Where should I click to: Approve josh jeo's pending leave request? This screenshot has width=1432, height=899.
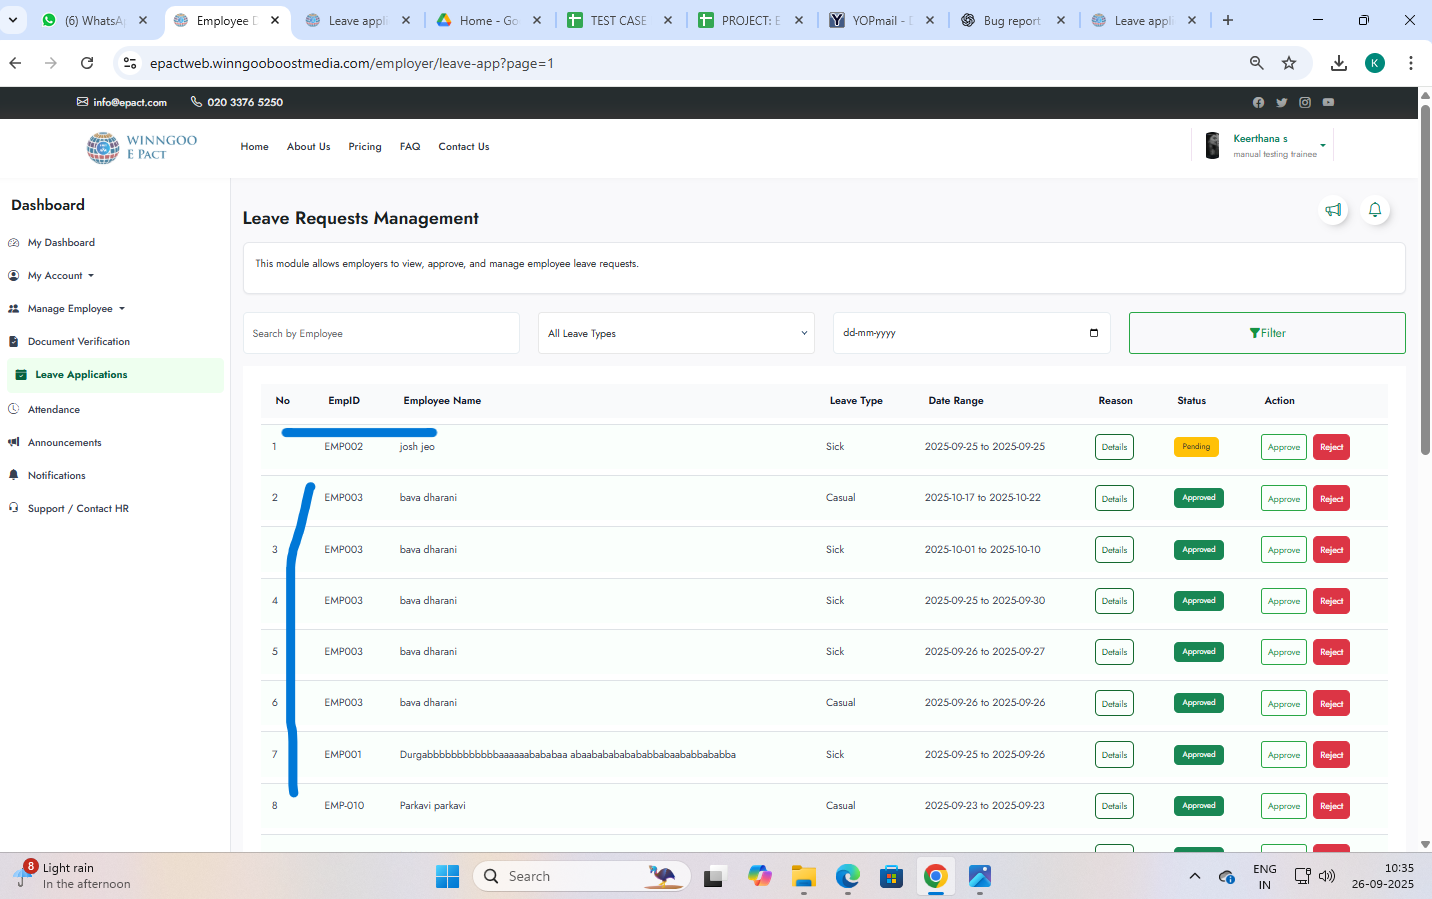[1283, 447]
